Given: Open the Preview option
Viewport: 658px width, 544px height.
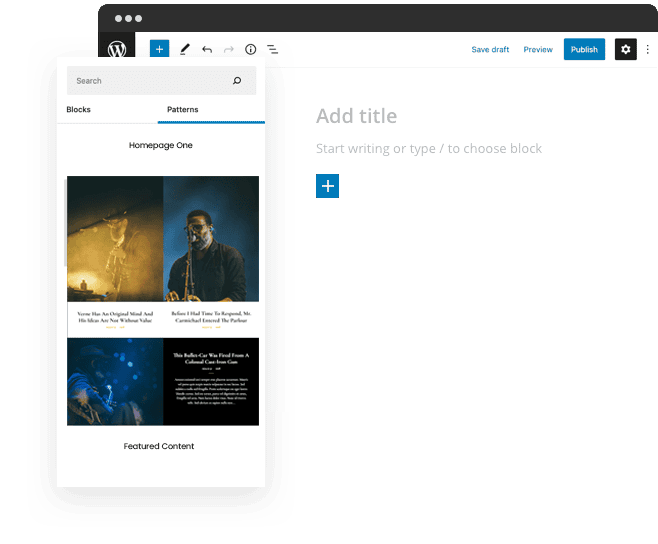Looking at the screenshot, I should click(x=538, y=49).
